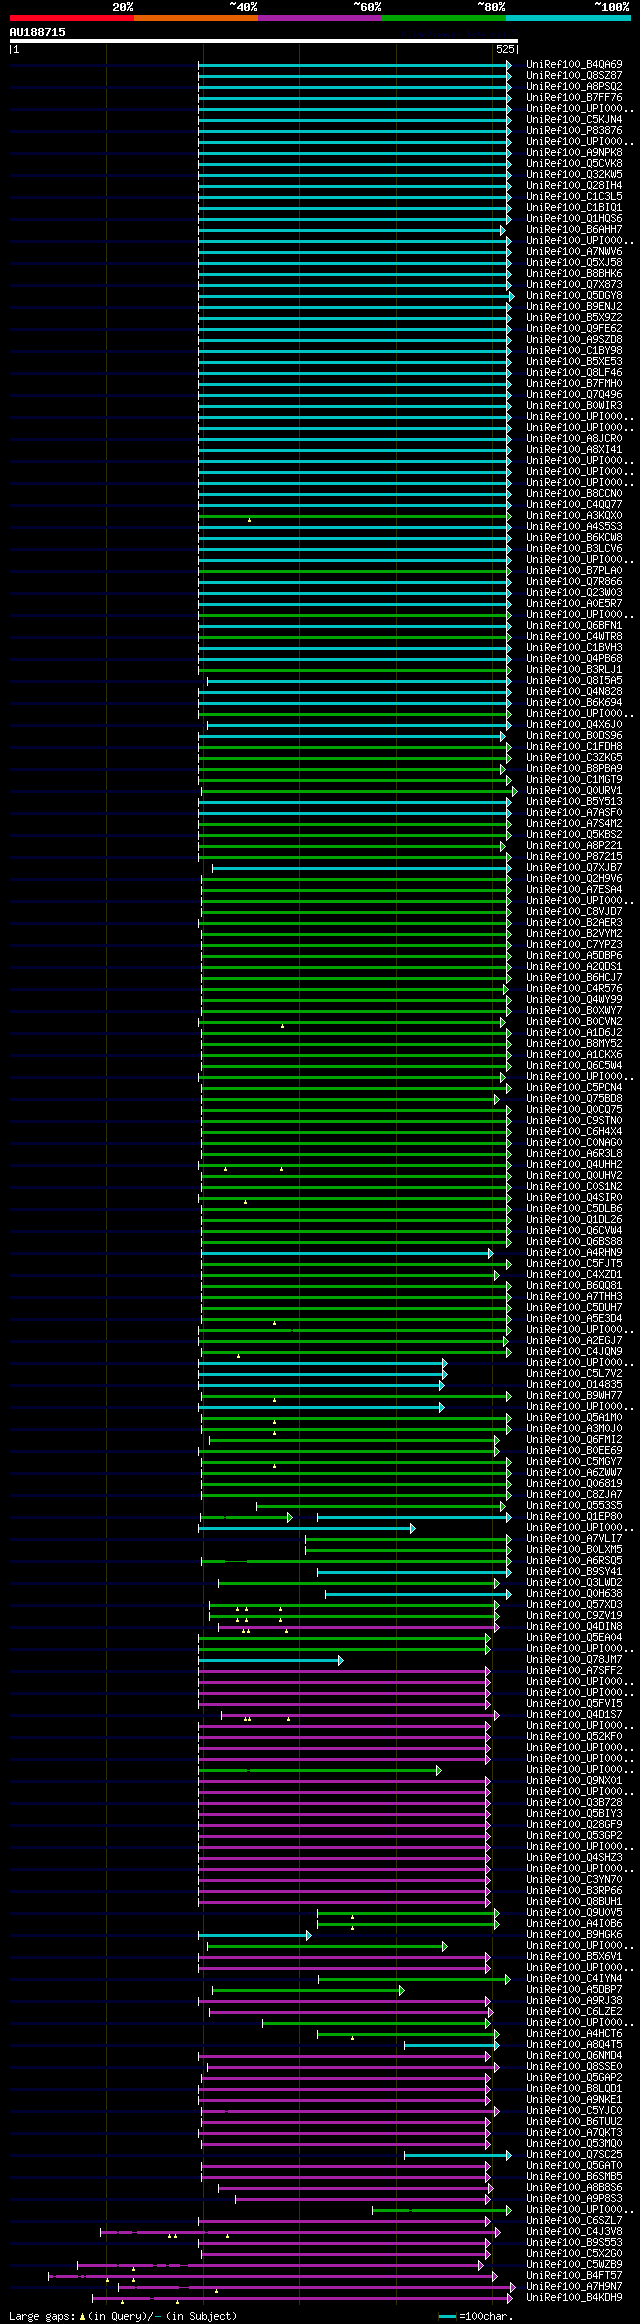Select label UniRef100_Q78JM7
The width and height of the screenshot is (640, 2324).
[x=574, y=1660]
